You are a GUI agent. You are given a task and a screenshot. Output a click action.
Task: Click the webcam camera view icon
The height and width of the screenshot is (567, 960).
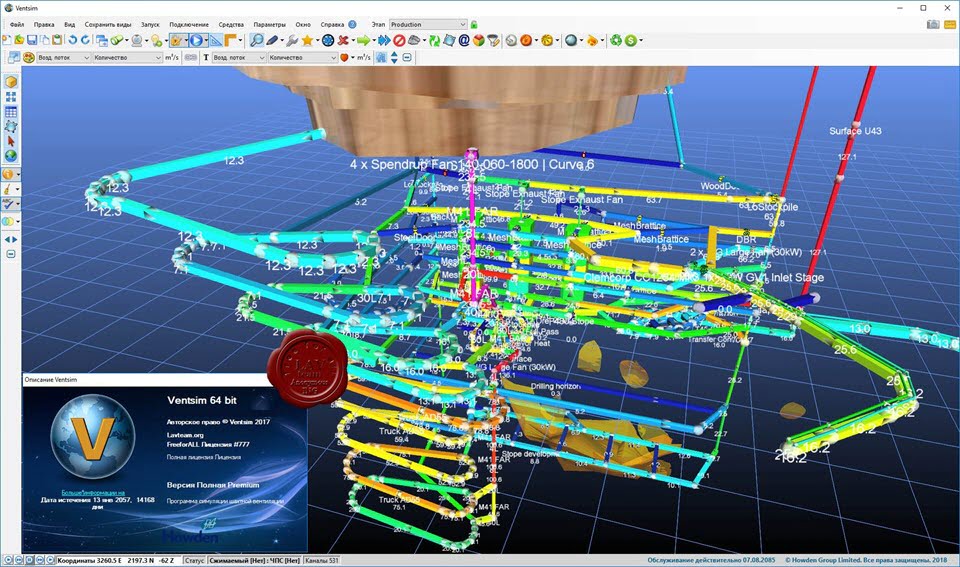click(137, 40)
